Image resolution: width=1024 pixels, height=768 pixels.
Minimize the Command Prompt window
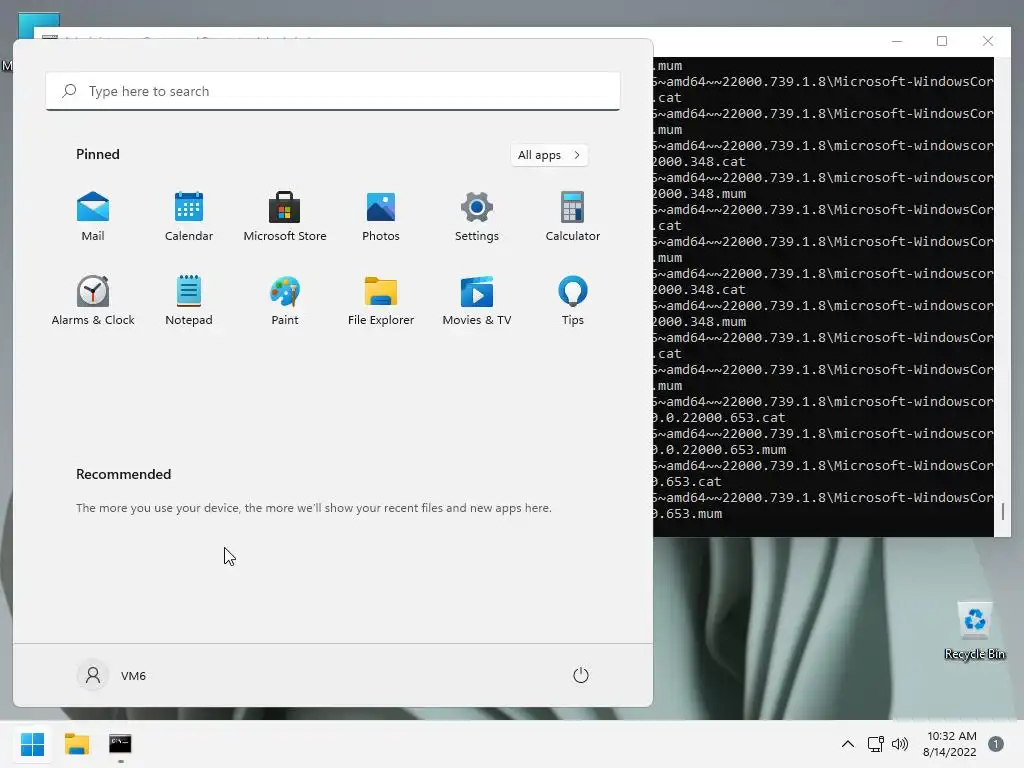pos(897,41)
